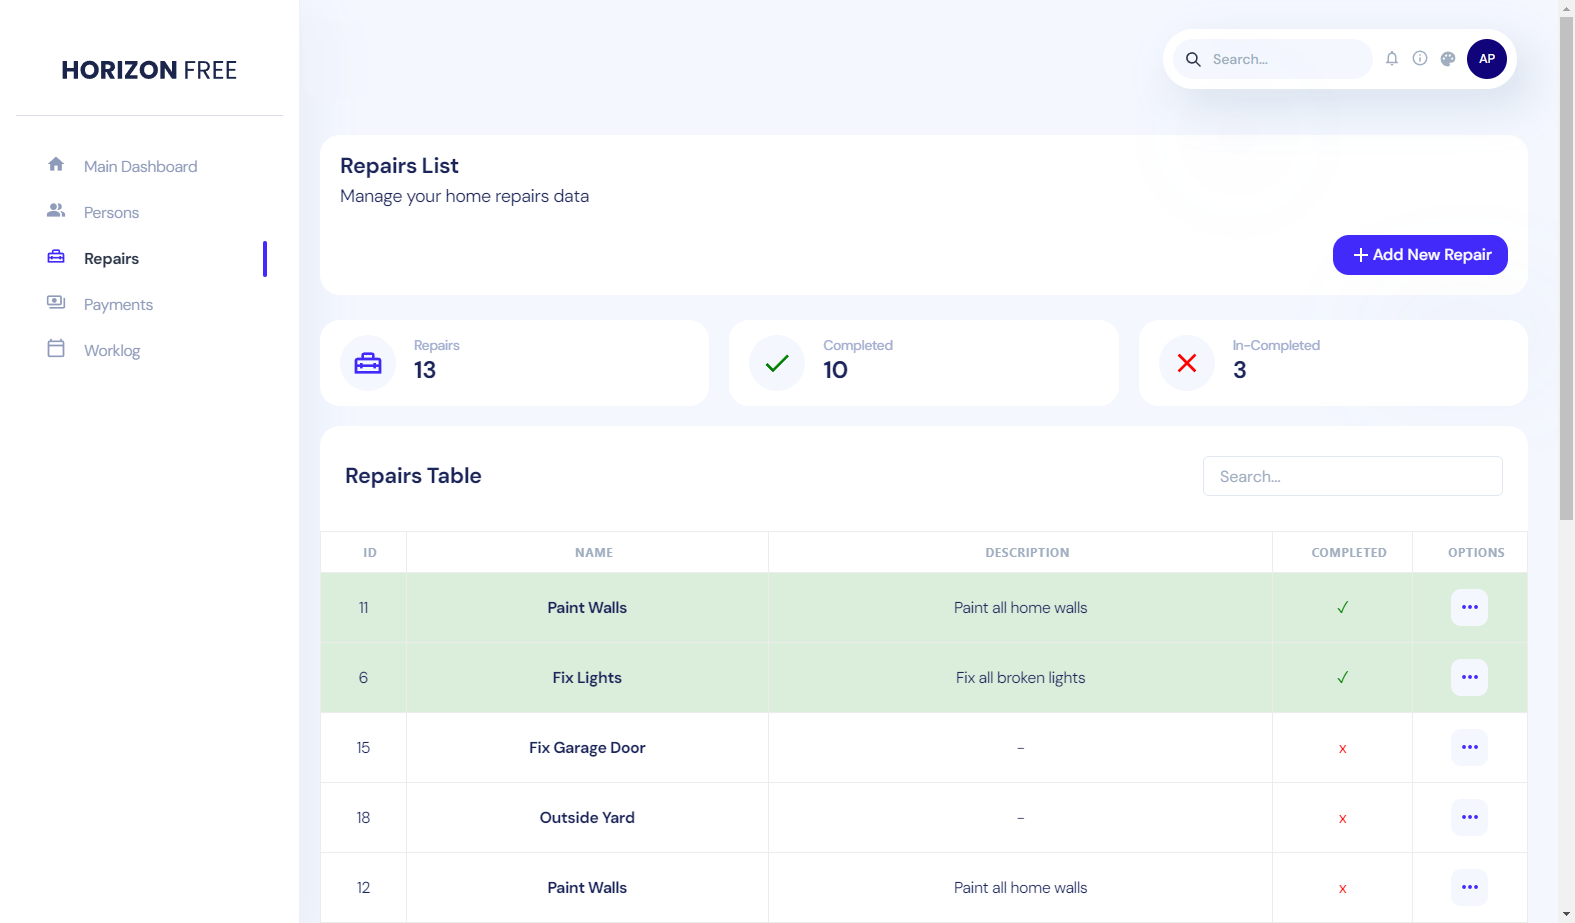The height and width of the screenshot is (923, 1575).
Task: Open options menu for row 11 Paint Walls
Action: [x=1469, y=607]
